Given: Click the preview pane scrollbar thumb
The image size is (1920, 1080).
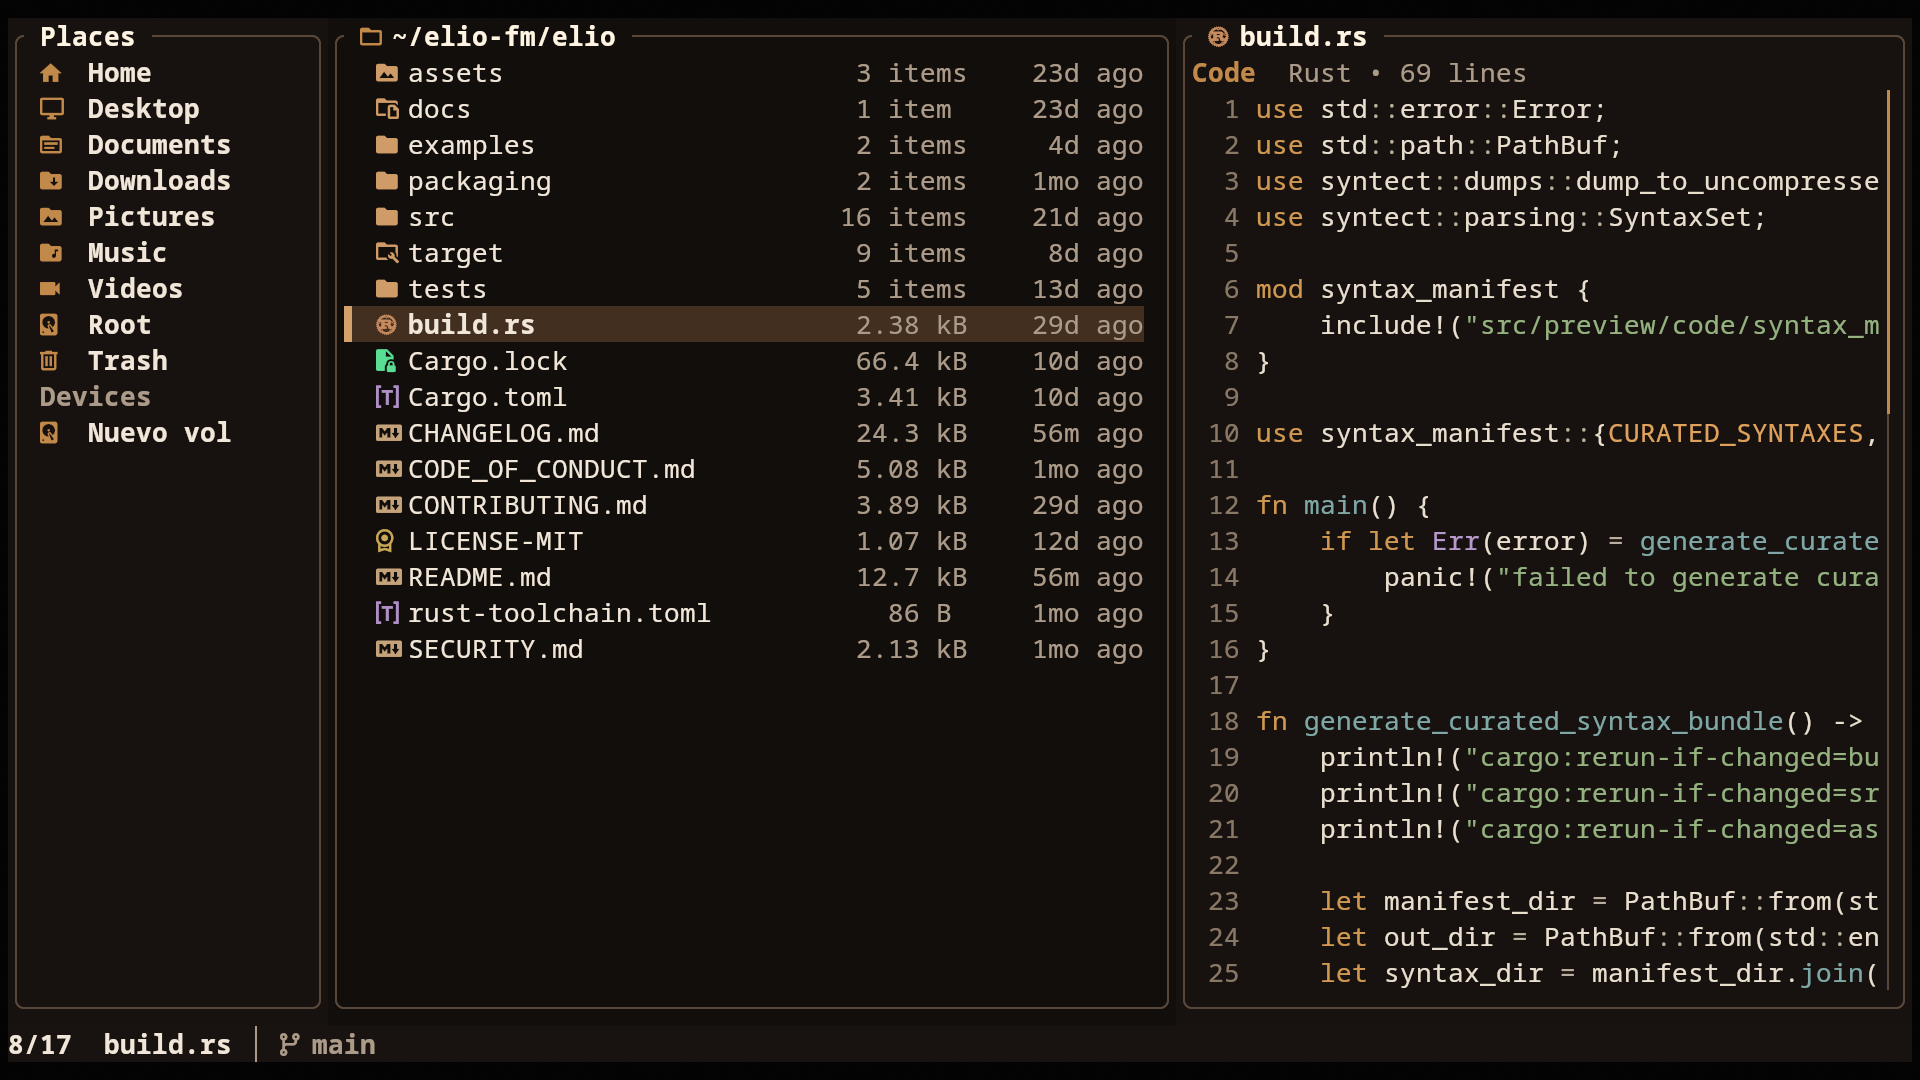Looking at the screenshot, I should pyautogui.click(x=1888, y=252).
